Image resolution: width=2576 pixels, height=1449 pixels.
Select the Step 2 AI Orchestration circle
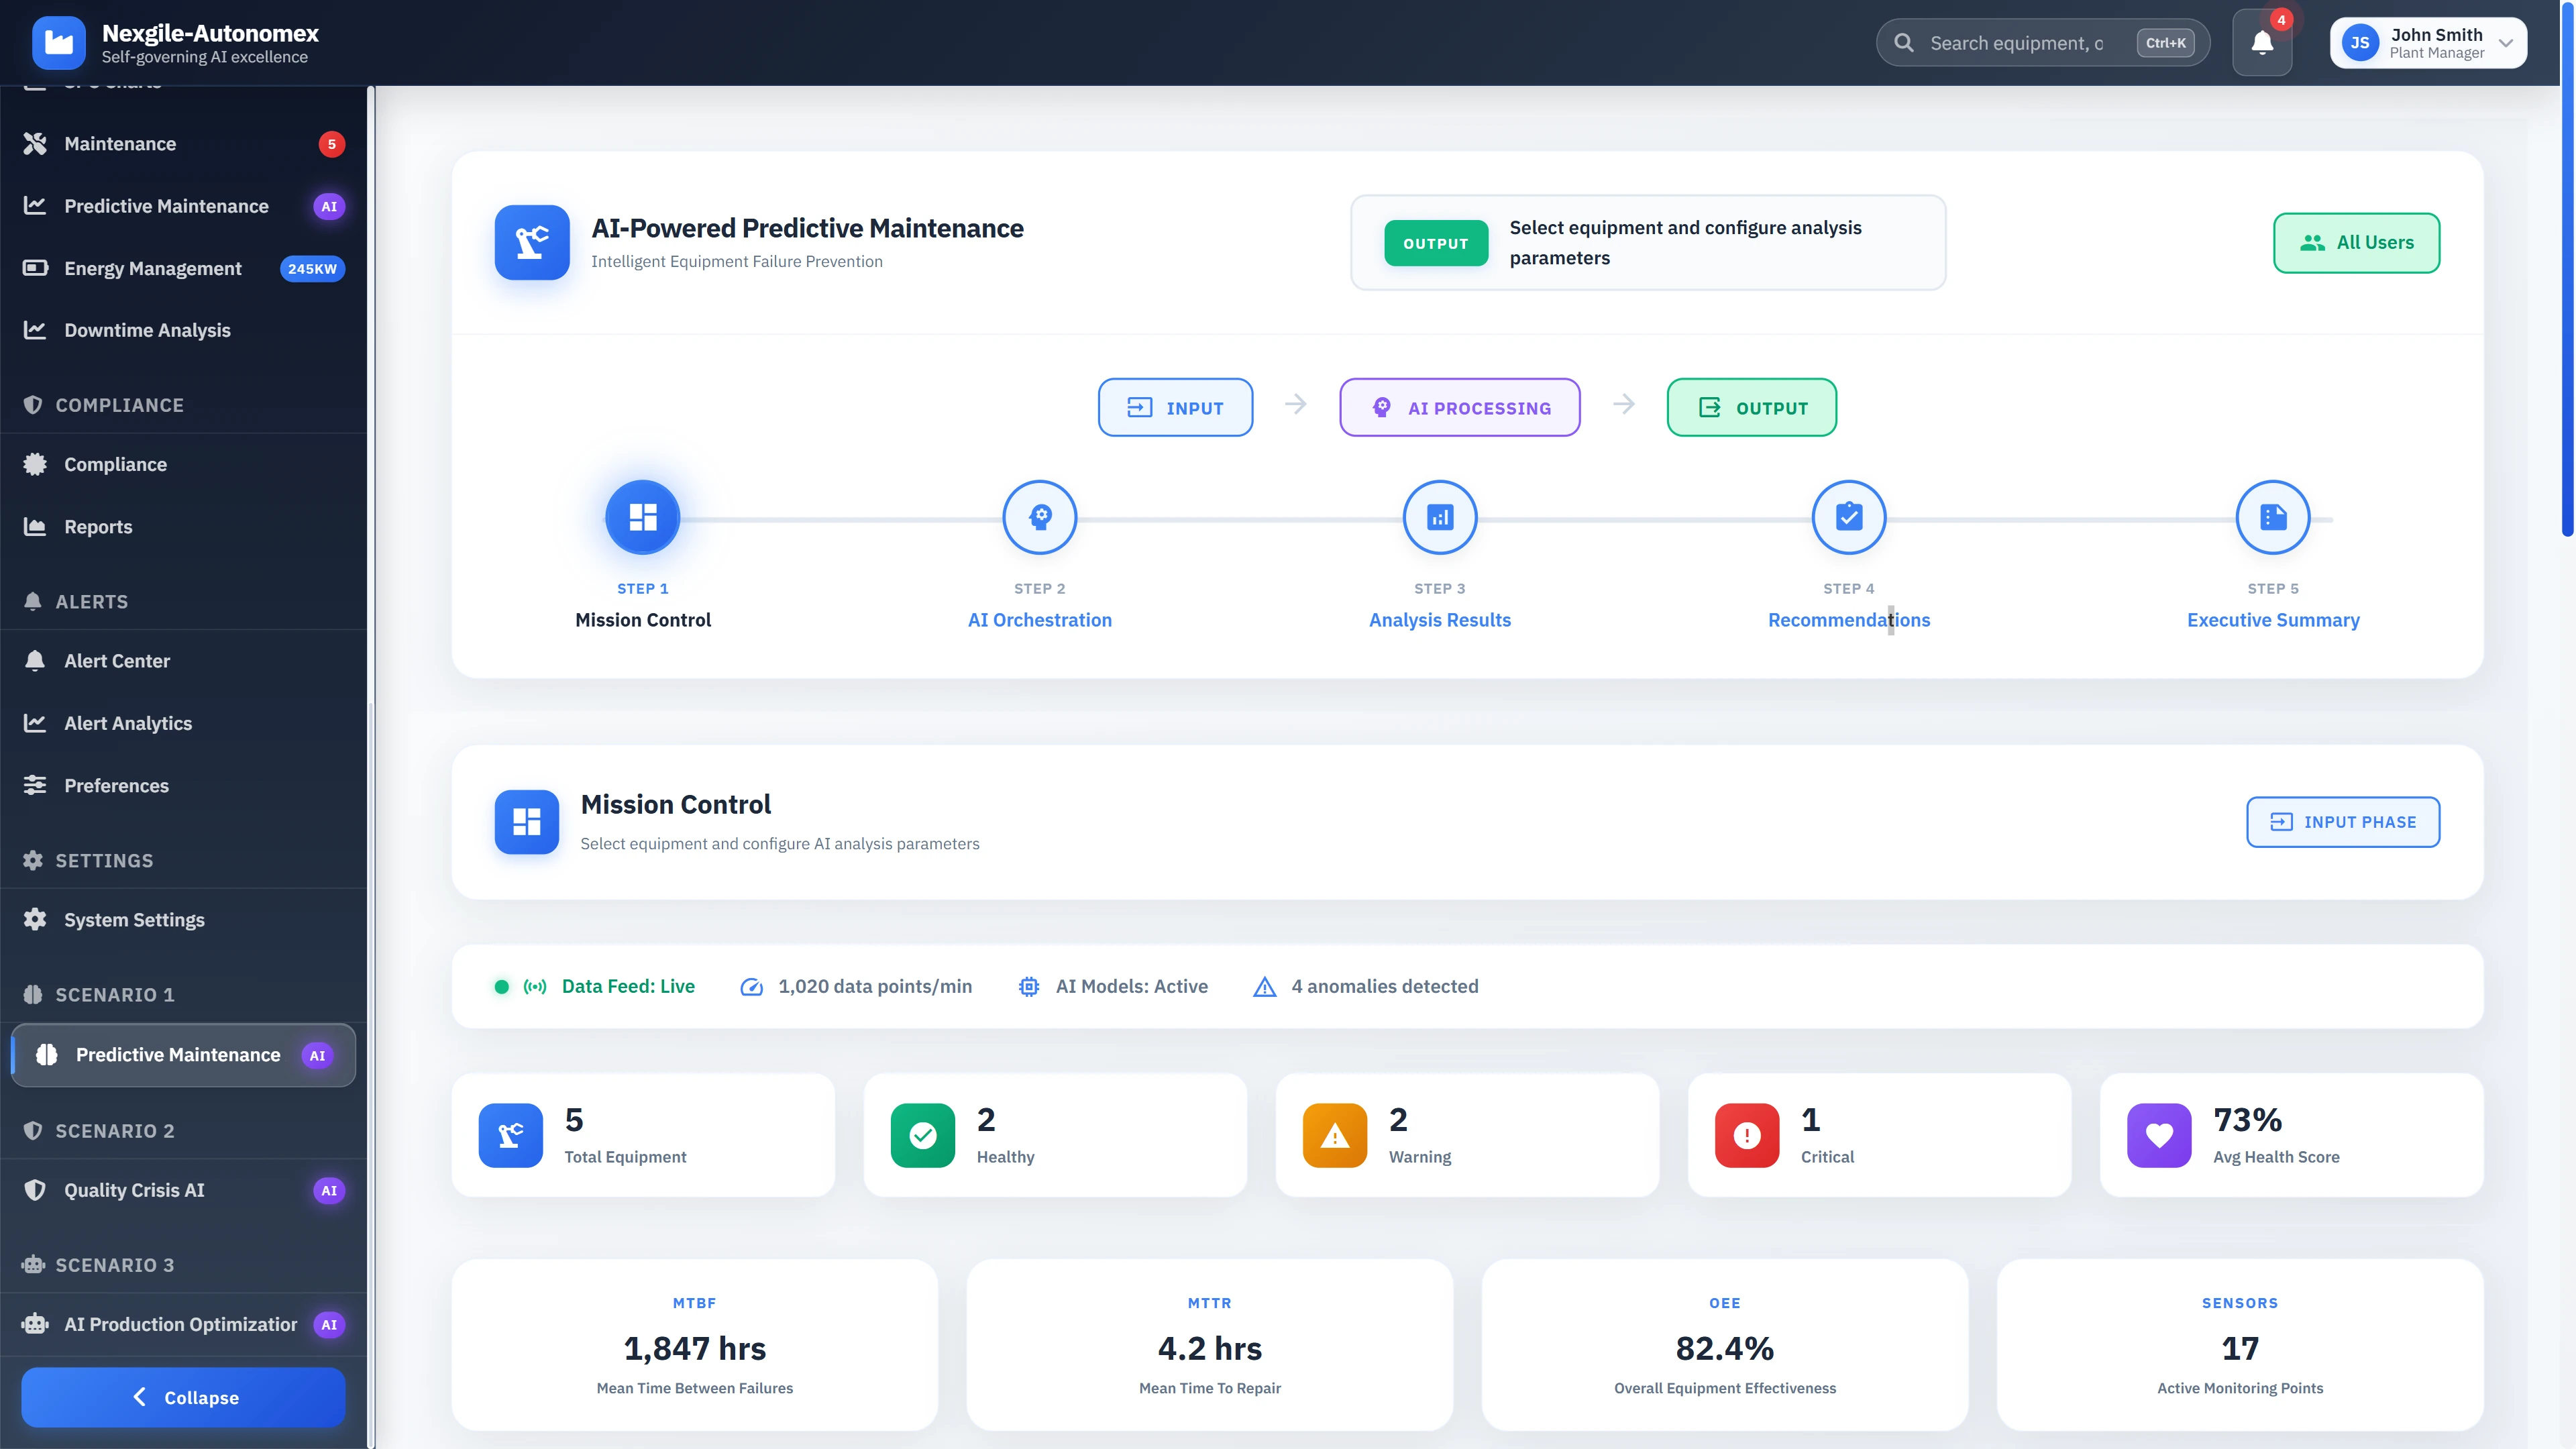click(1039, 517)
